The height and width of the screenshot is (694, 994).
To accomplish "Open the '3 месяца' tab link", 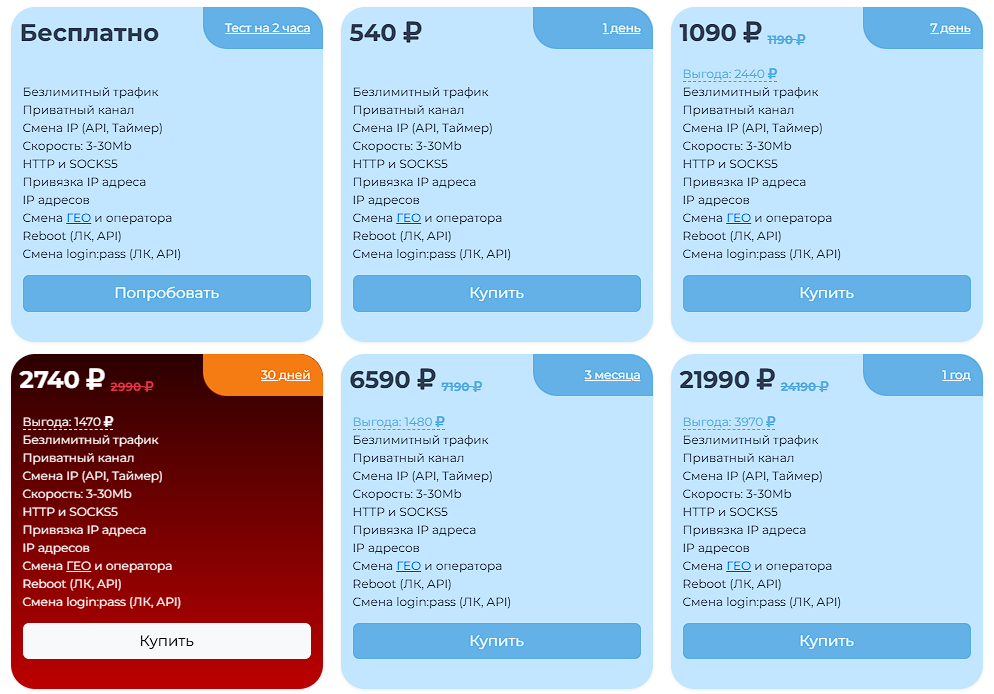I will click(x=612, y=375).
